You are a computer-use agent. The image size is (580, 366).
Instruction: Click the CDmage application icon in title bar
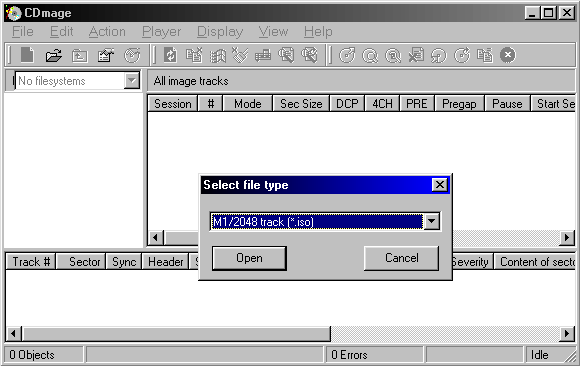(x=13, y=13)
